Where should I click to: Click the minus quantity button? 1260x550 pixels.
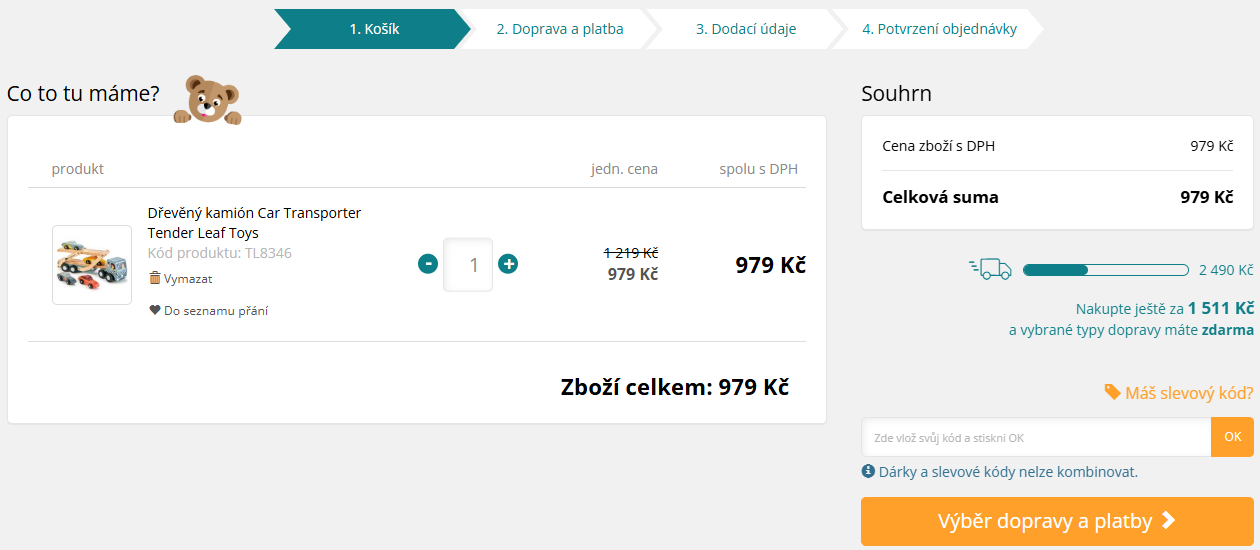428,264
